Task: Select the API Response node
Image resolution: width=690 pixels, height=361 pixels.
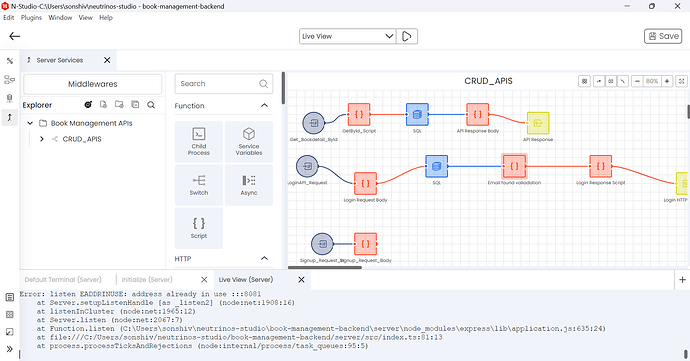Action: pos(538,123)
